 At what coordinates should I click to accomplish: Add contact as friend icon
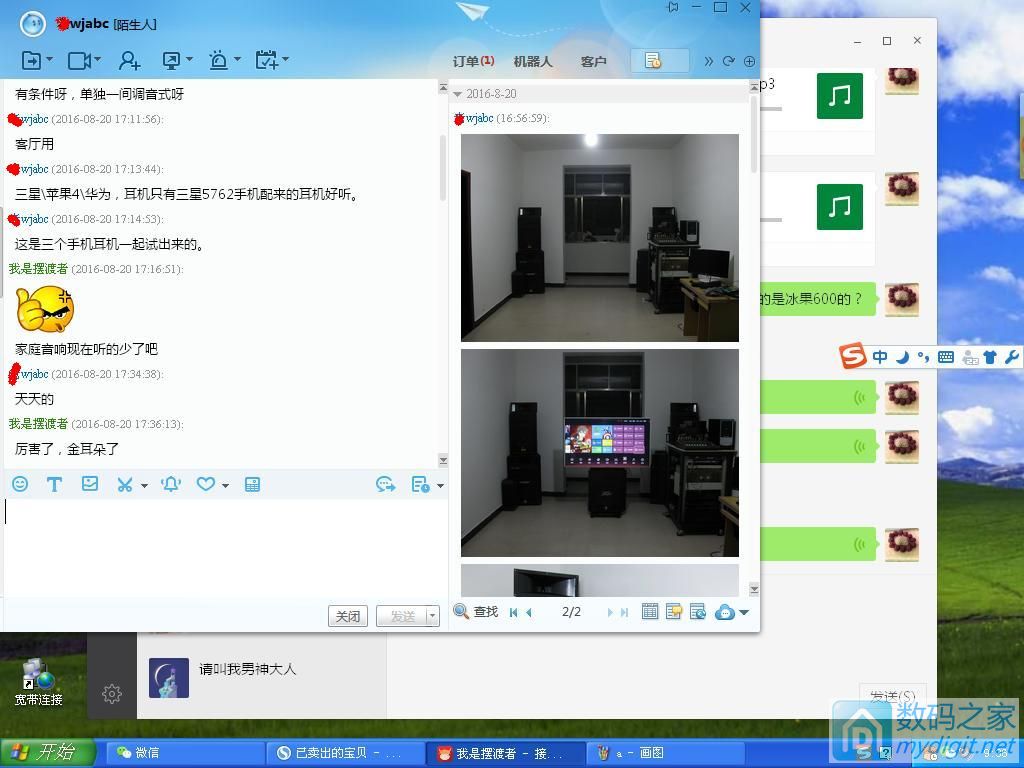pyautogui.click(x=129, y=61)
